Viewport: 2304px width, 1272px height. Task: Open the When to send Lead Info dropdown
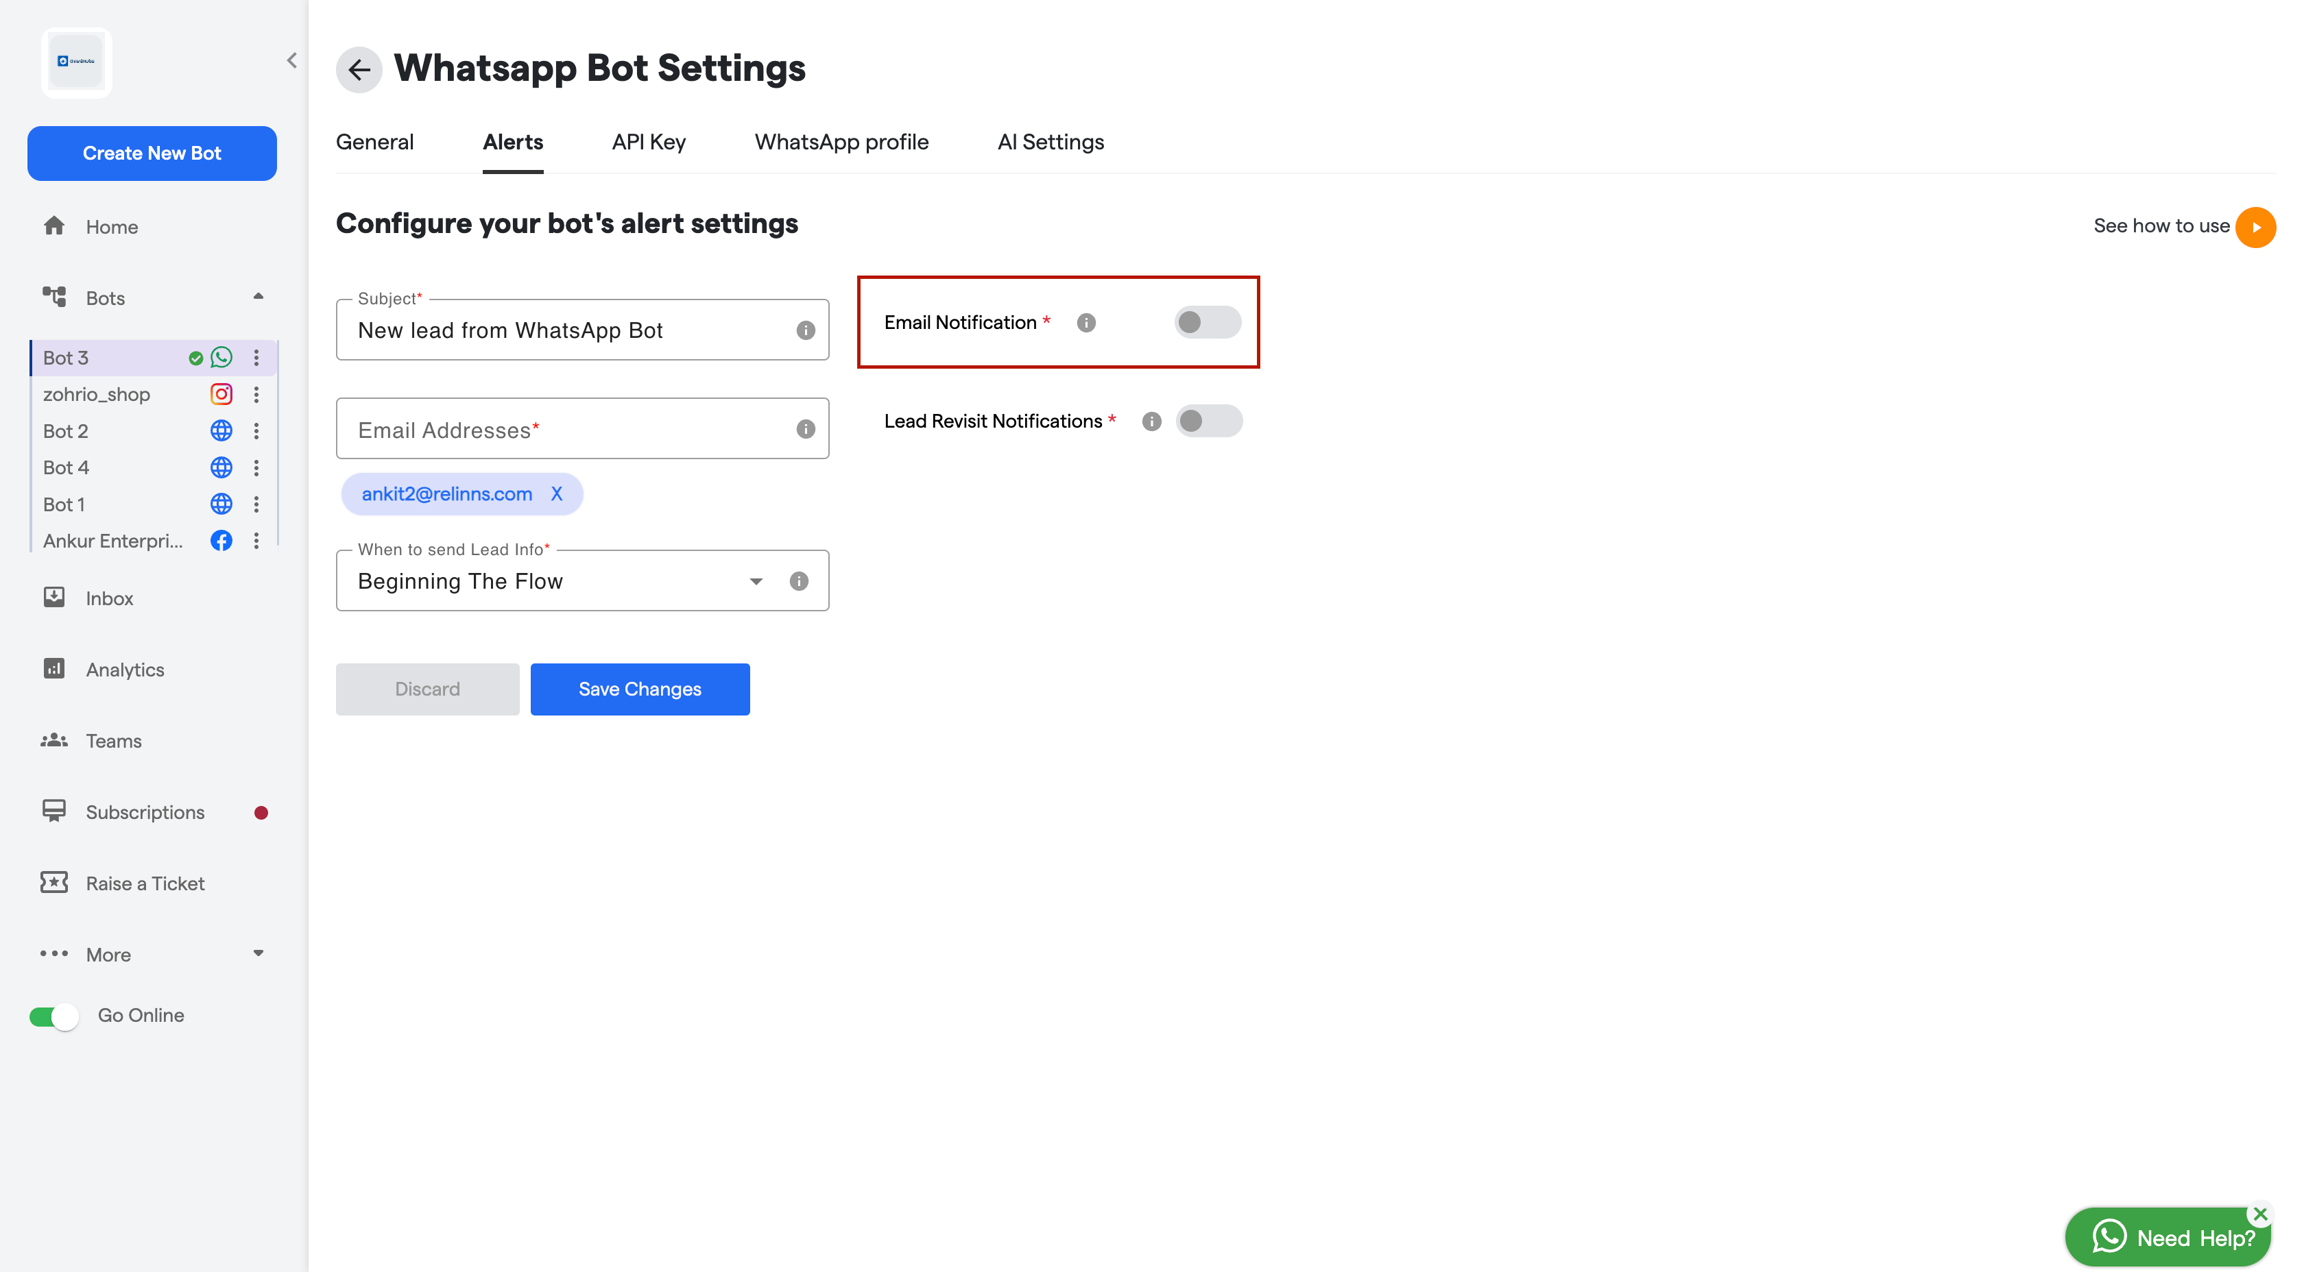tap(582, 581)
